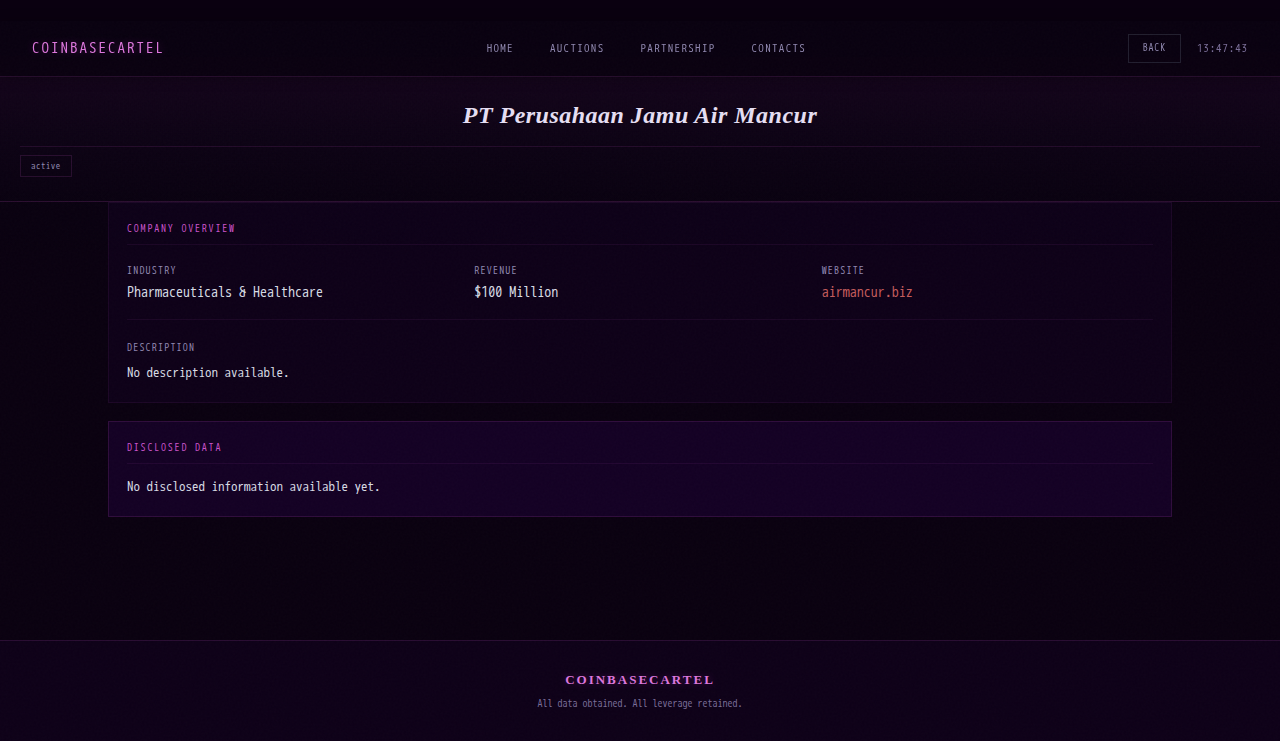Click the $100 Million revenue value
Screen dimensions: 1280x741
pyautogui.click(x=516, y=292)
